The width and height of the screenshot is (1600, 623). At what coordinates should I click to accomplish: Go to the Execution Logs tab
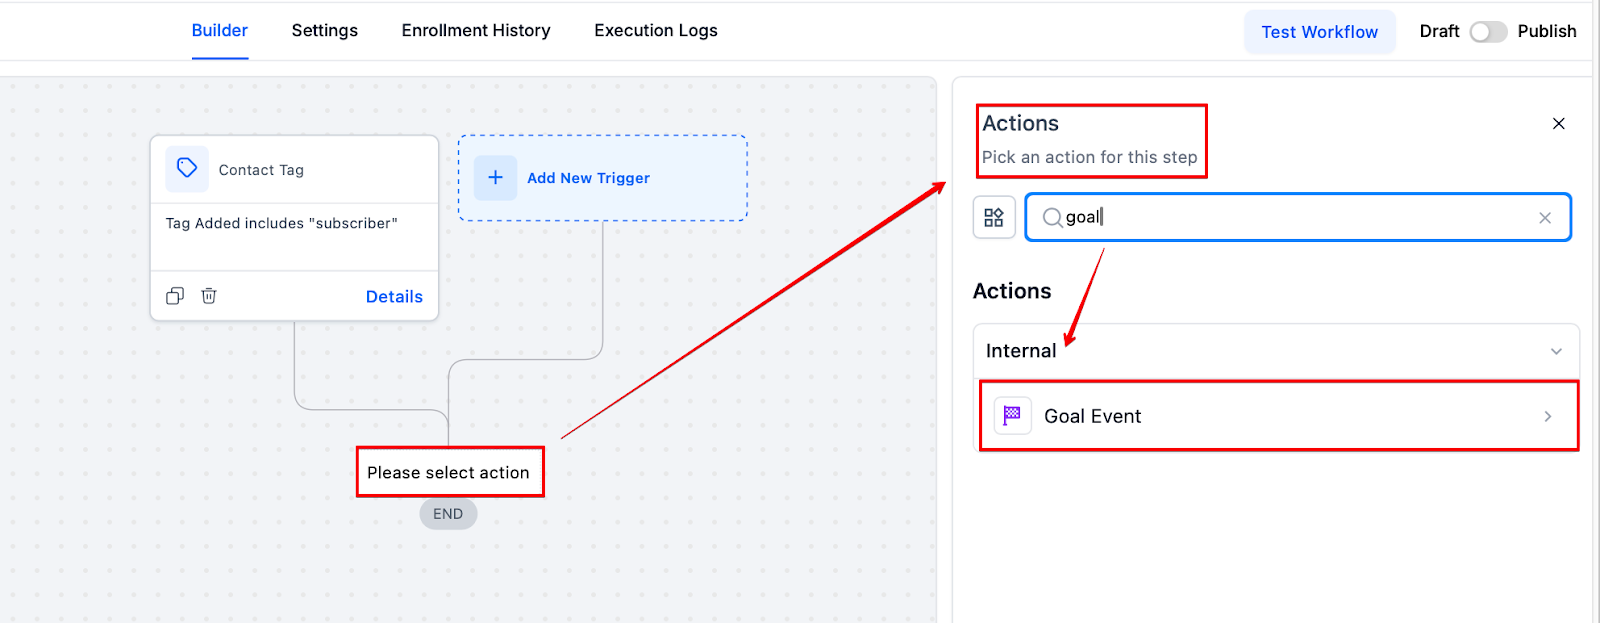656,31
